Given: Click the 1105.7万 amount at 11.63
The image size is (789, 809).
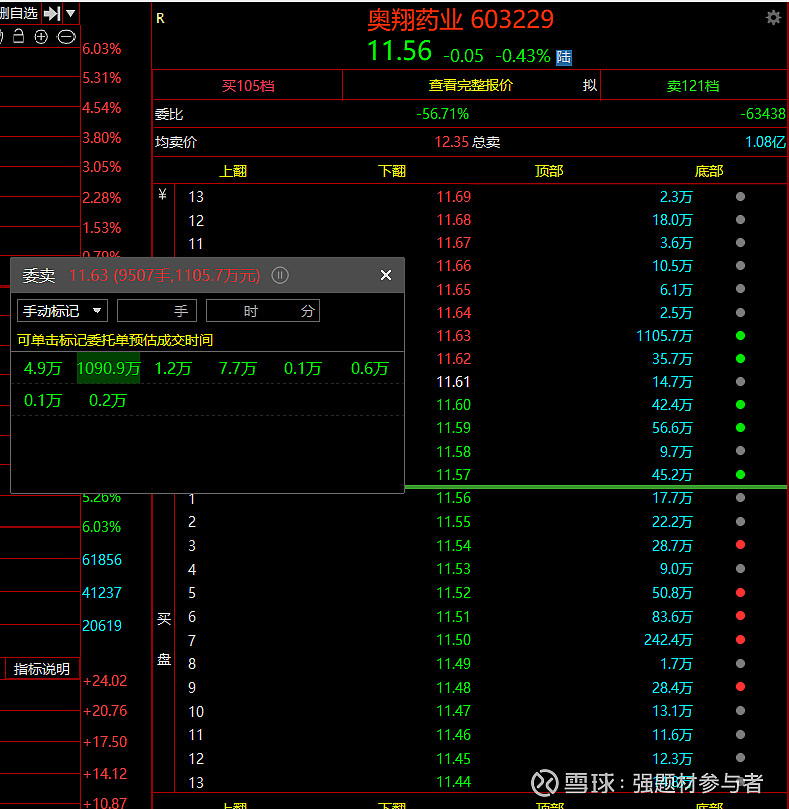Looking at the screenshot, I should 664,336.
